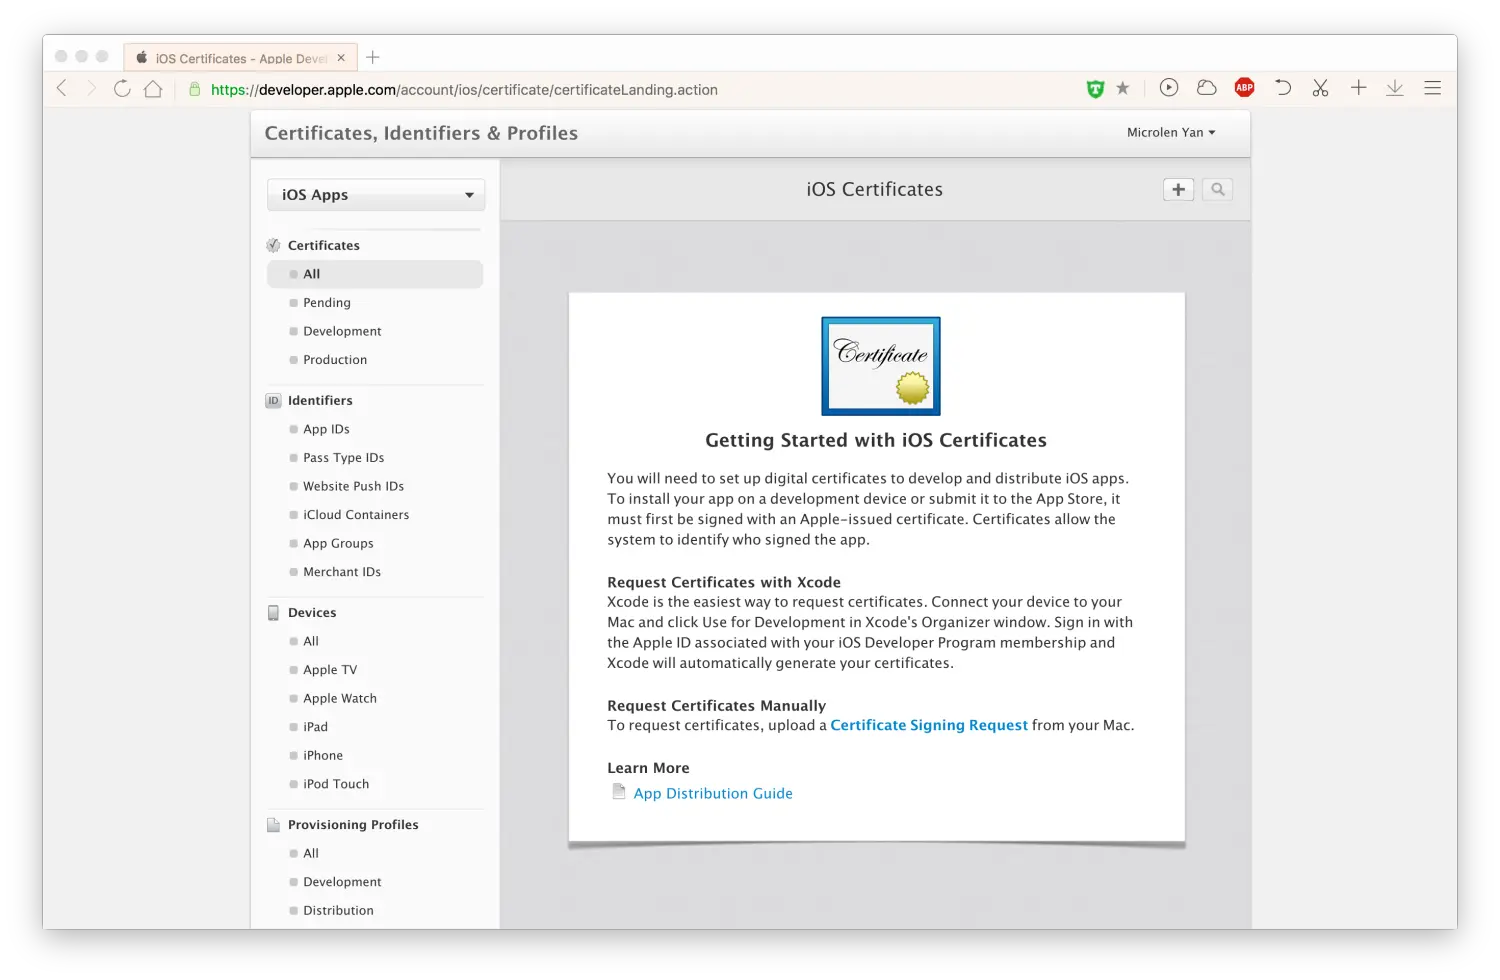This screenshot has width=1500, height=980.
Task: Click the green shield icon in the address bar
Action: tap(1095, 89)
